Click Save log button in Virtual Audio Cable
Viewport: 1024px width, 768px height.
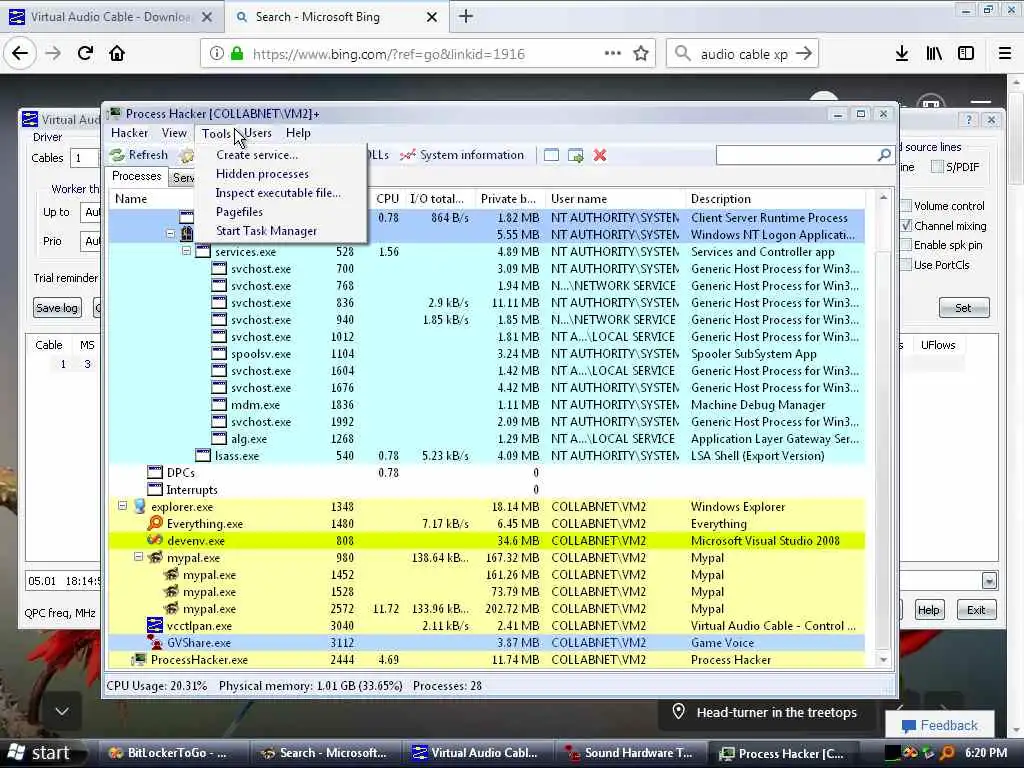pos(57,308)
